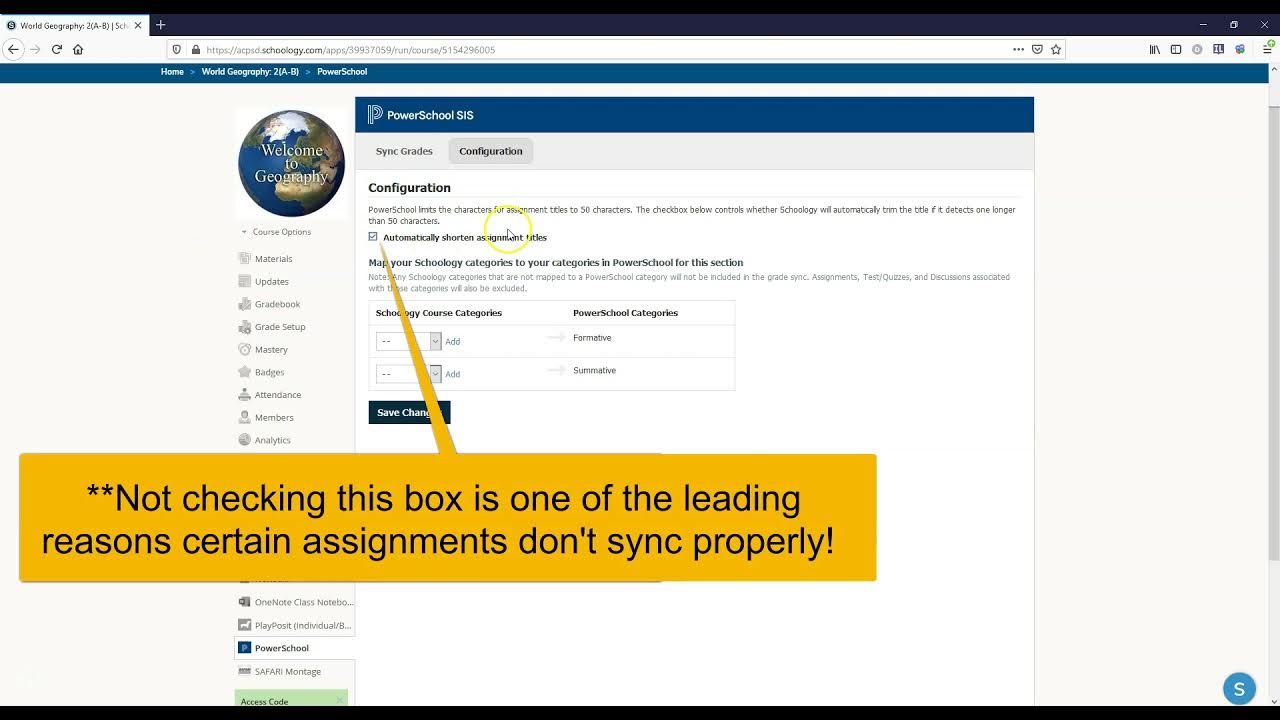Click Schoology Course Categories header

pos(439,313)
